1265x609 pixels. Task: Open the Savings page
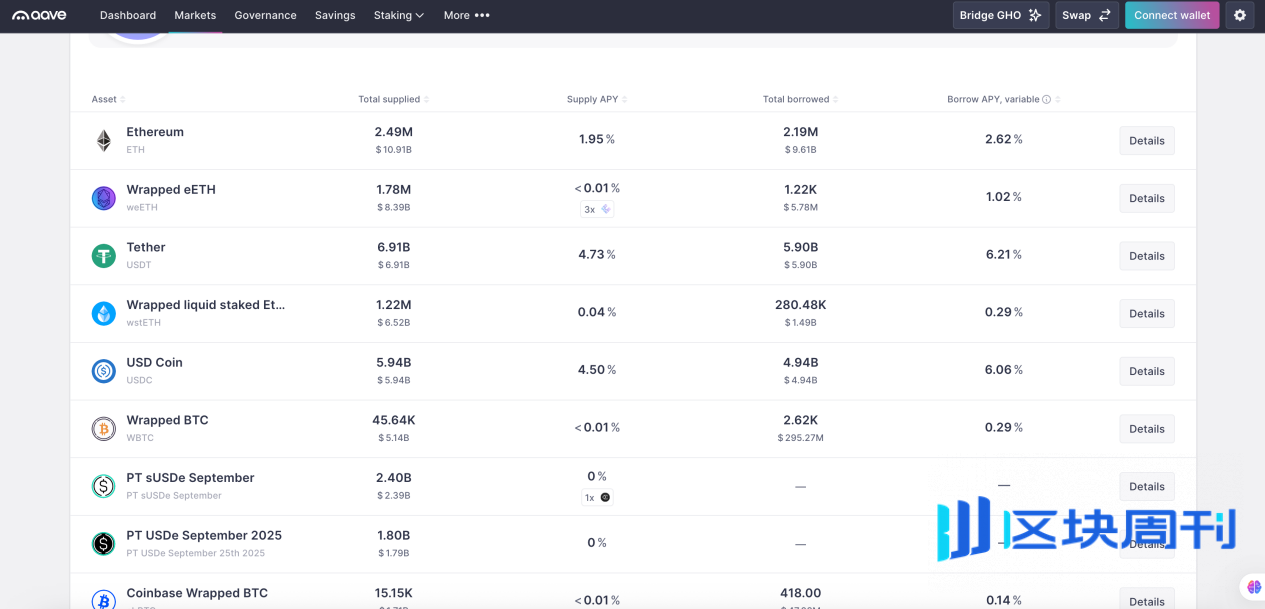point(335,15)
